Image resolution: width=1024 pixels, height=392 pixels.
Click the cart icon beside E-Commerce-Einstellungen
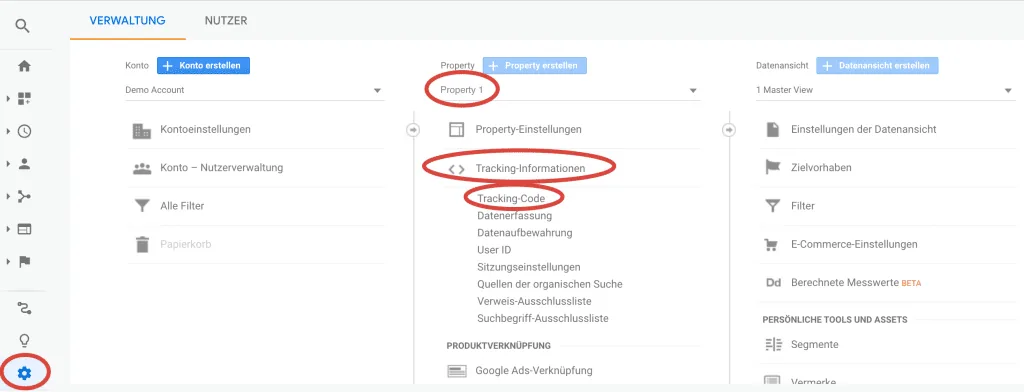[773, 245]
